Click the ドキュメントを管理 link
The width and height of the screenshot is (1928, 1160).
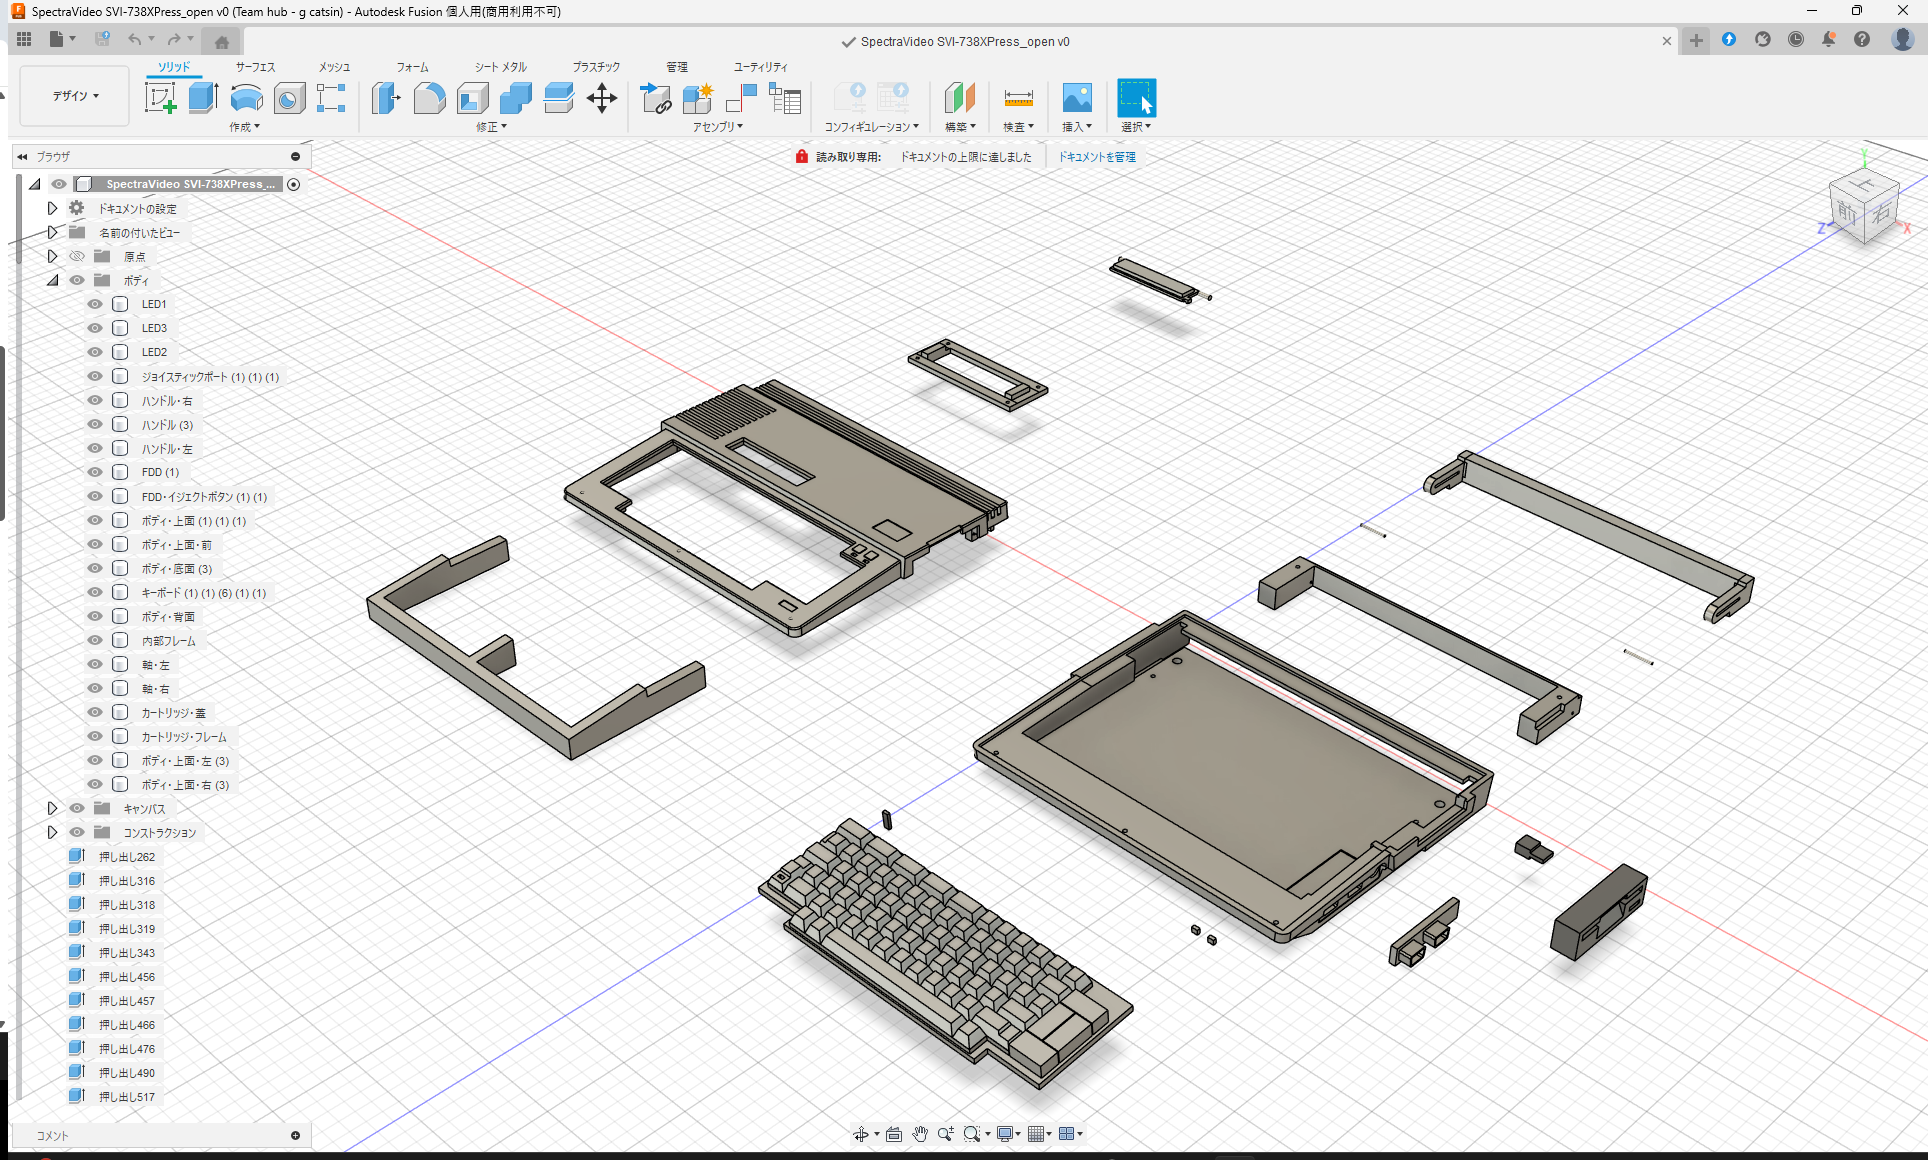pyautogui.click(x=1097, y=156)
